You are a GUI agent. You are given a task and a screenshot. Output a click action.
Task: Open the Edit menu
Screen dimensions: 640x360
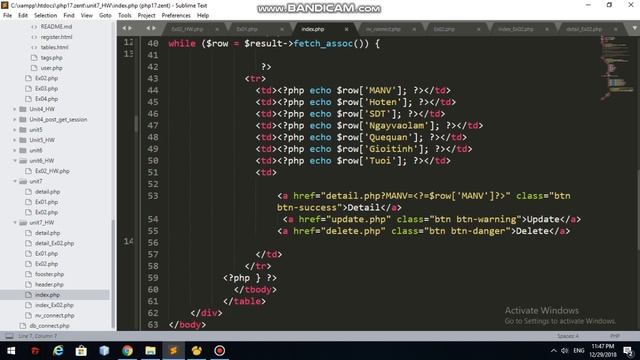click(x=23, y=16)
